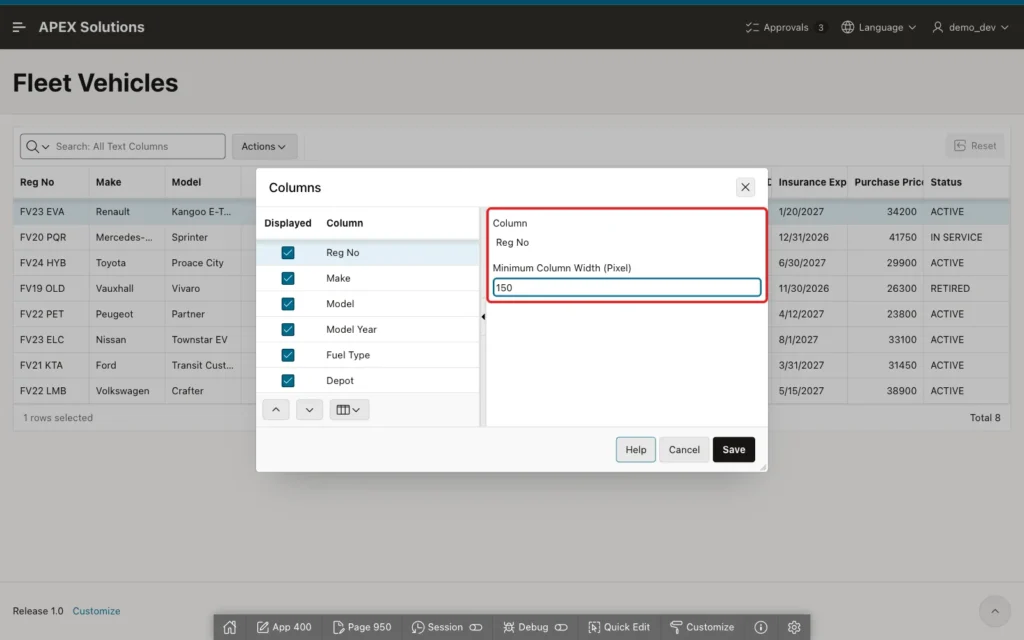The image size is (1024, 640).
Task: Click the Townstar EV model cell
Action: click(202, 340)
